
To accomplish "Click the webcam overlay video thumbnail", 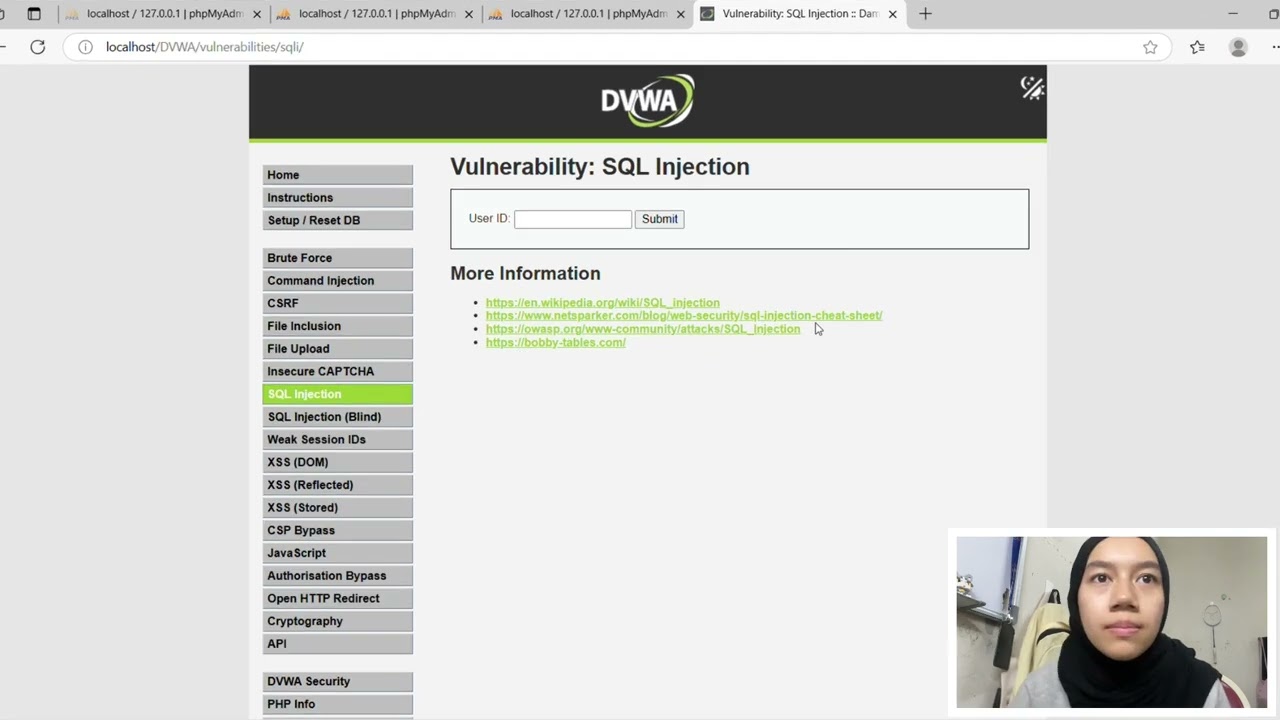I will tap(1112, 622).
